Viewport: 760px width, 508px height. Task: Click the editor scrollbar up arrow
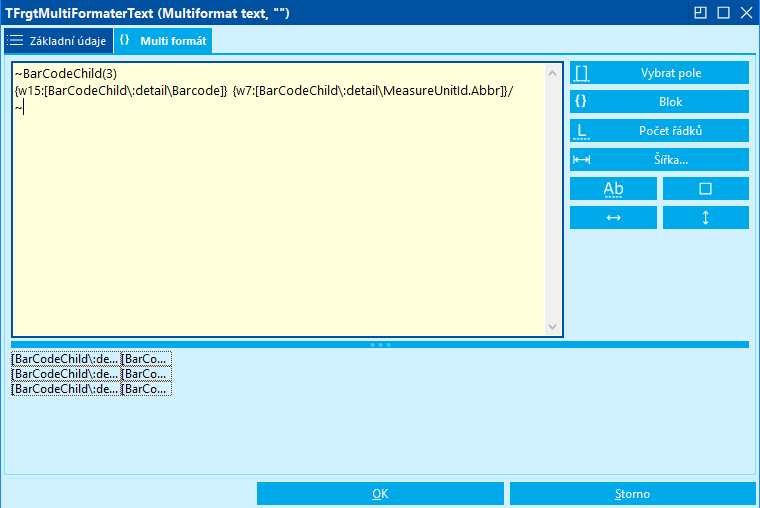tap(553, 73)
